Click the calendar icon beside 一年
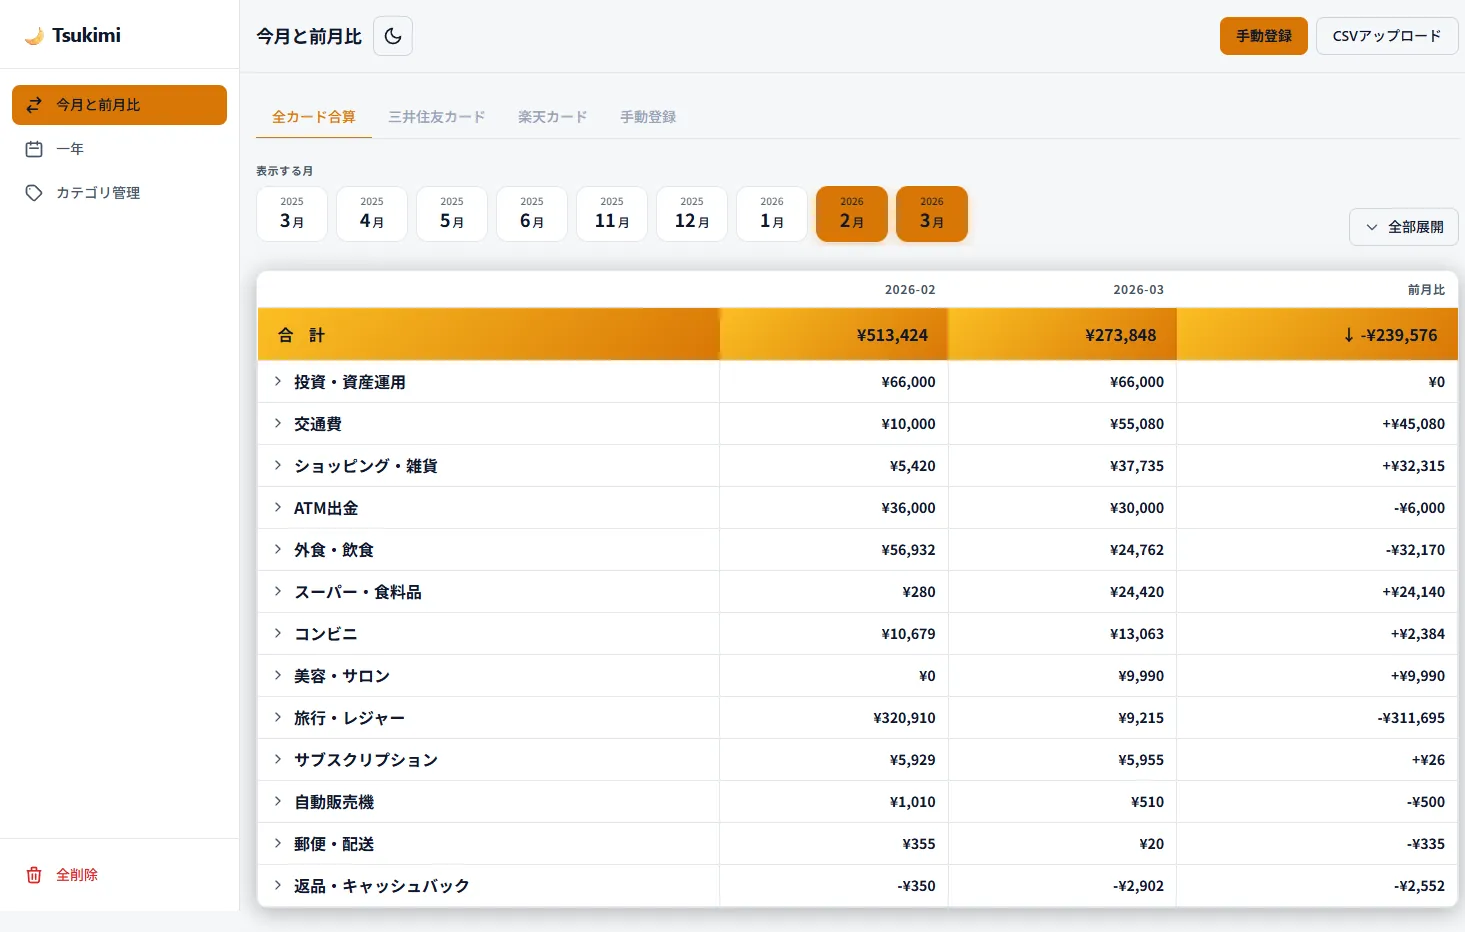This screenshot has width=1465, height=932. tap(34, 149)
